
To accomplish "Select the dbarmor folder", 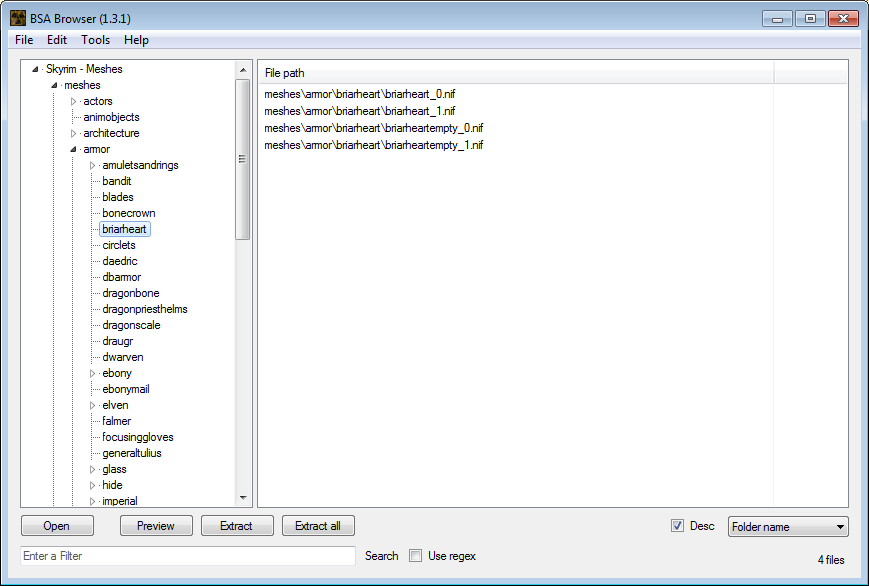I will [121, 277].
